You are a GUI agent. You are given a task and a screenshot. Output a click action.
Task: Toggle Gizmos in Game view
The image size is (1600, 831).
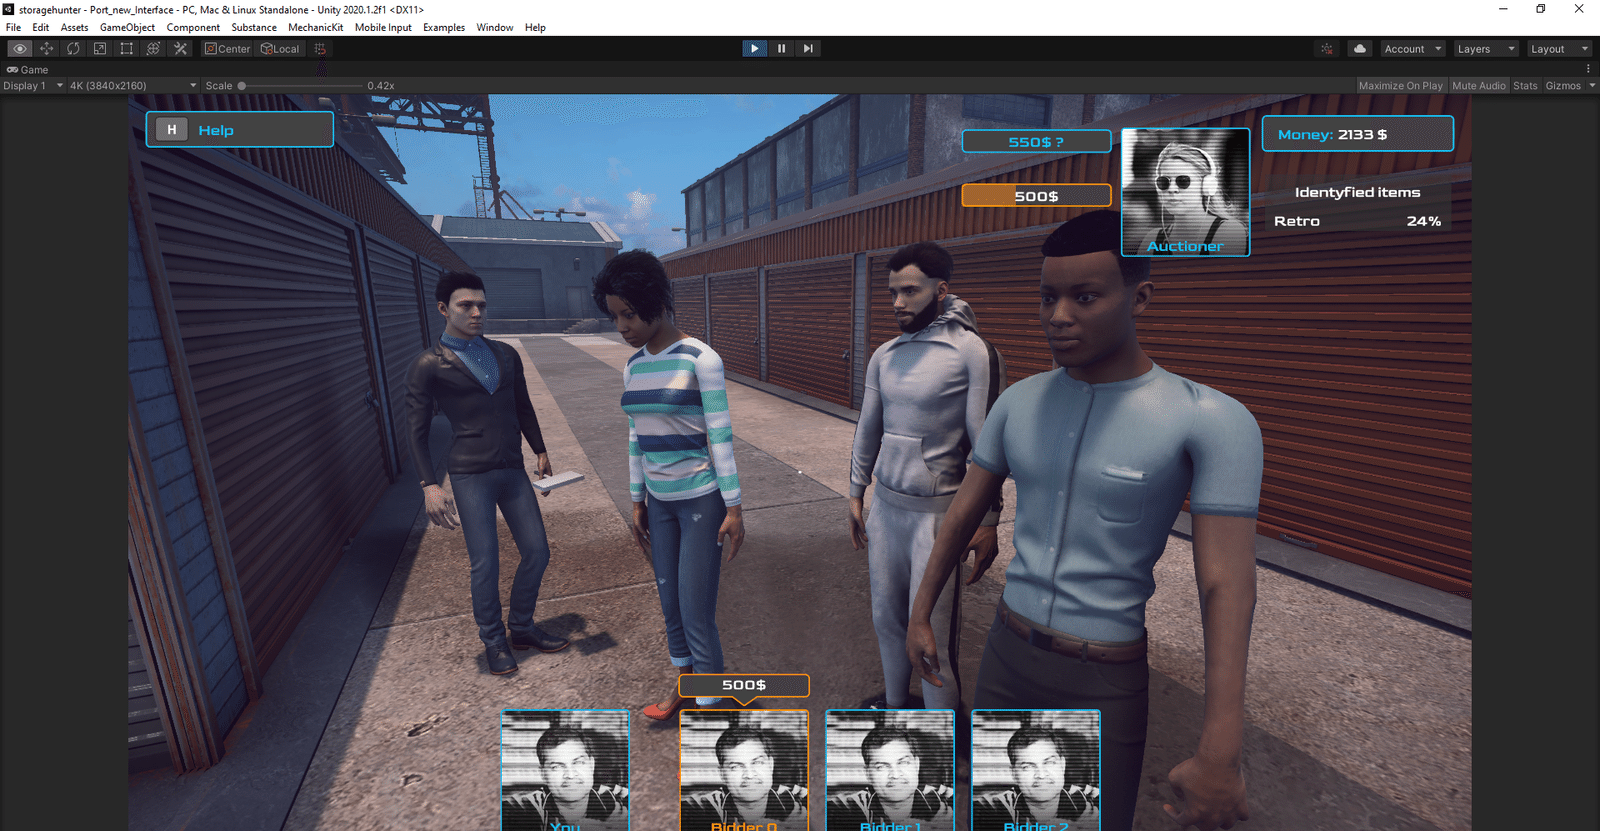(x=1563, y=86)
